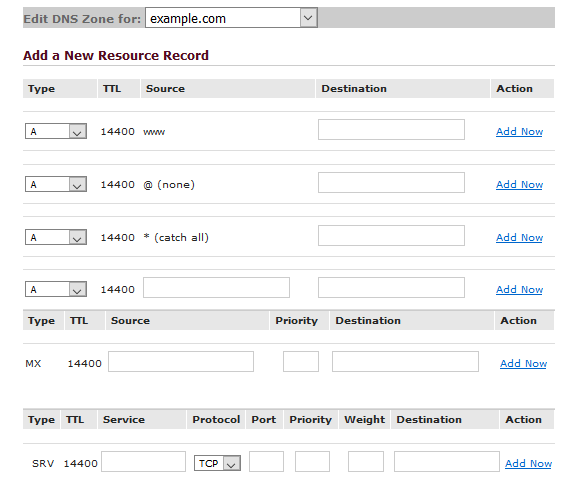Focus the Destination field for @ (none) record
Screen dimensions: 577x477
pos(391,182)
